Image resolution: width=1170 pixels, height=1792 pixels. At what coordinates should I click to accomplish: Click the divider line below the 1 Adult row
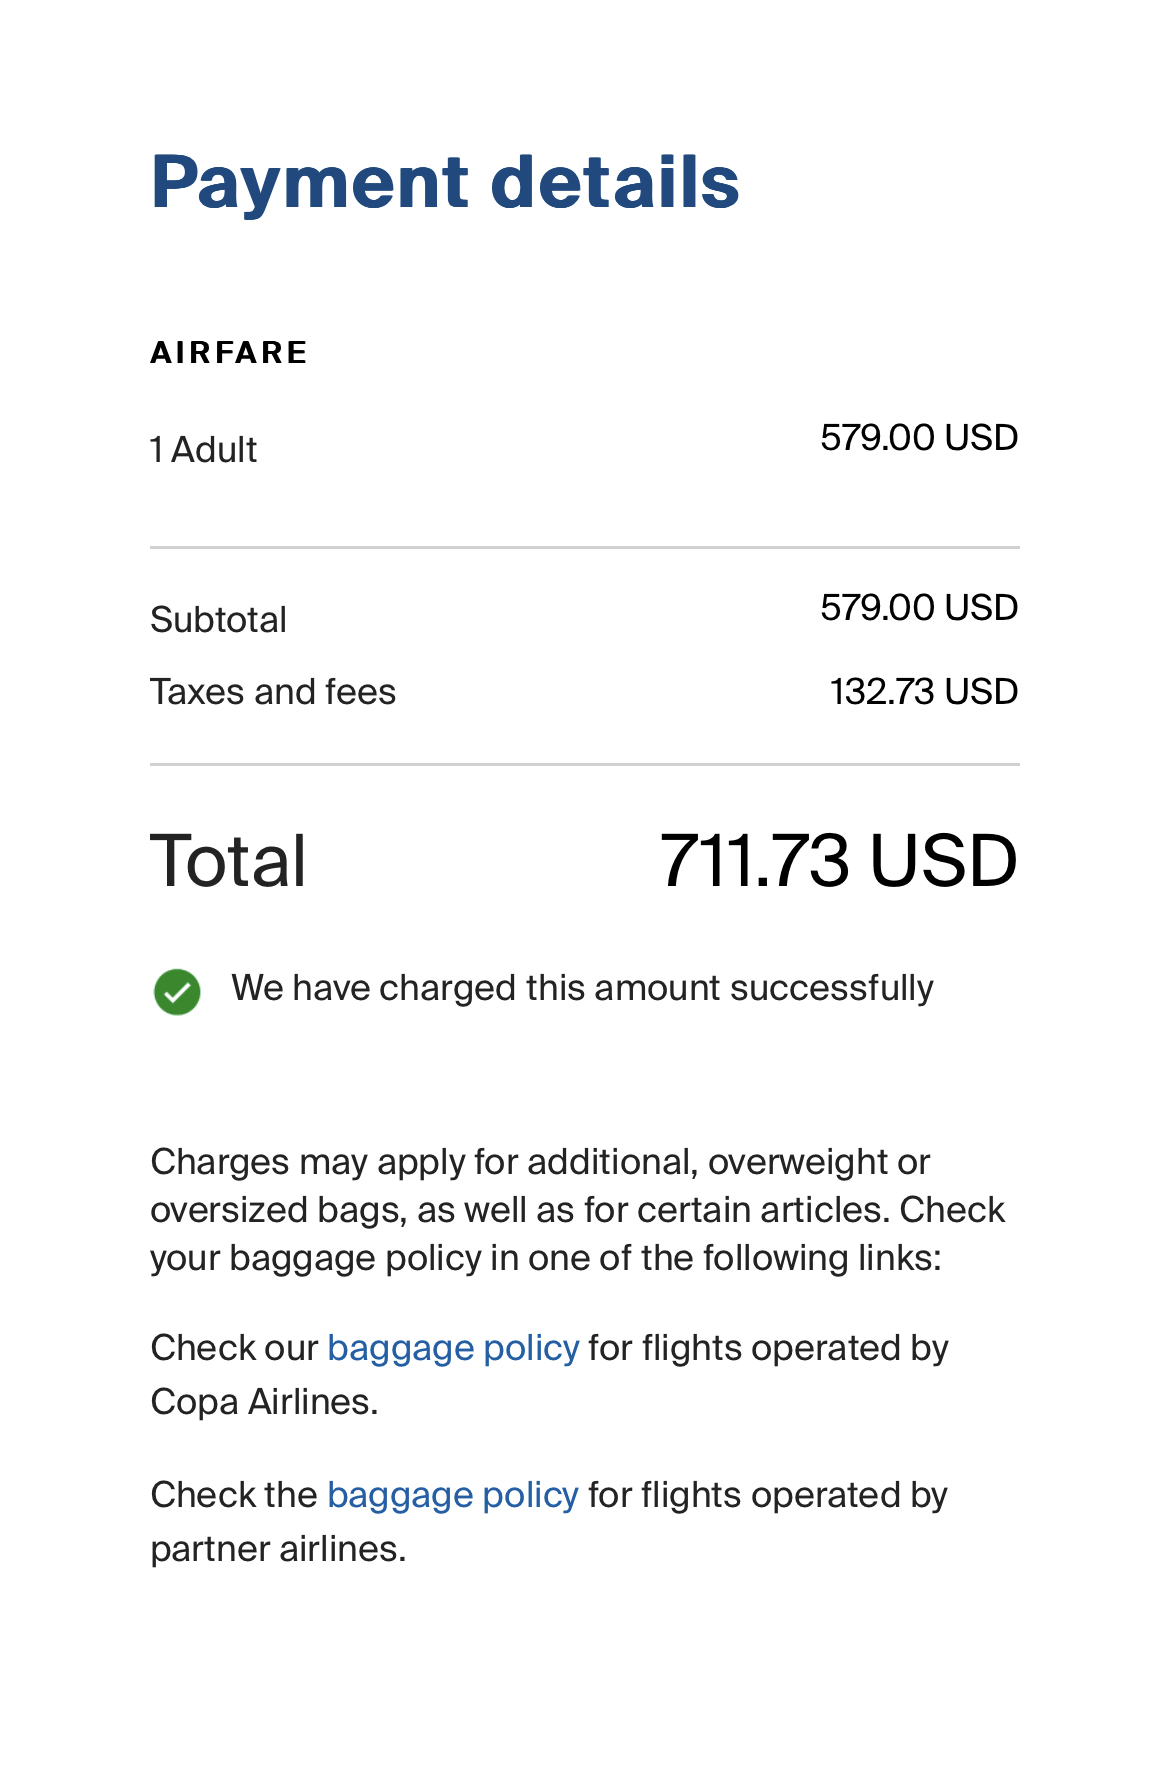pyautogui.click(x=585, y=548)
